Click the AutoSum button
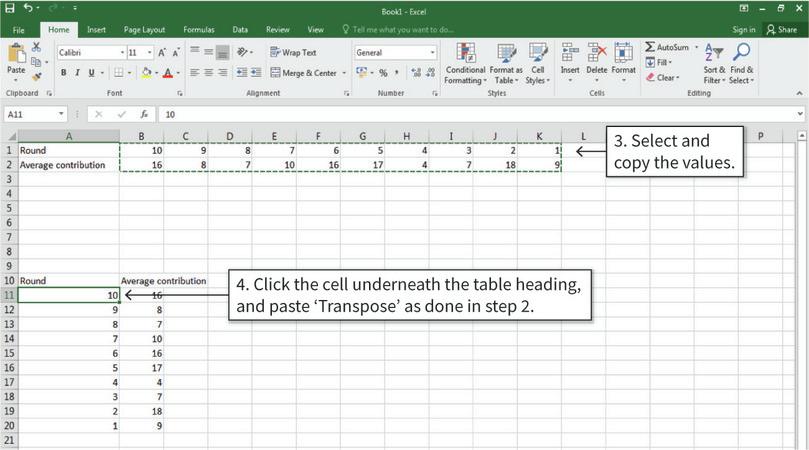Viewport: 809px width, 450px height. click(x=667, y=47)
